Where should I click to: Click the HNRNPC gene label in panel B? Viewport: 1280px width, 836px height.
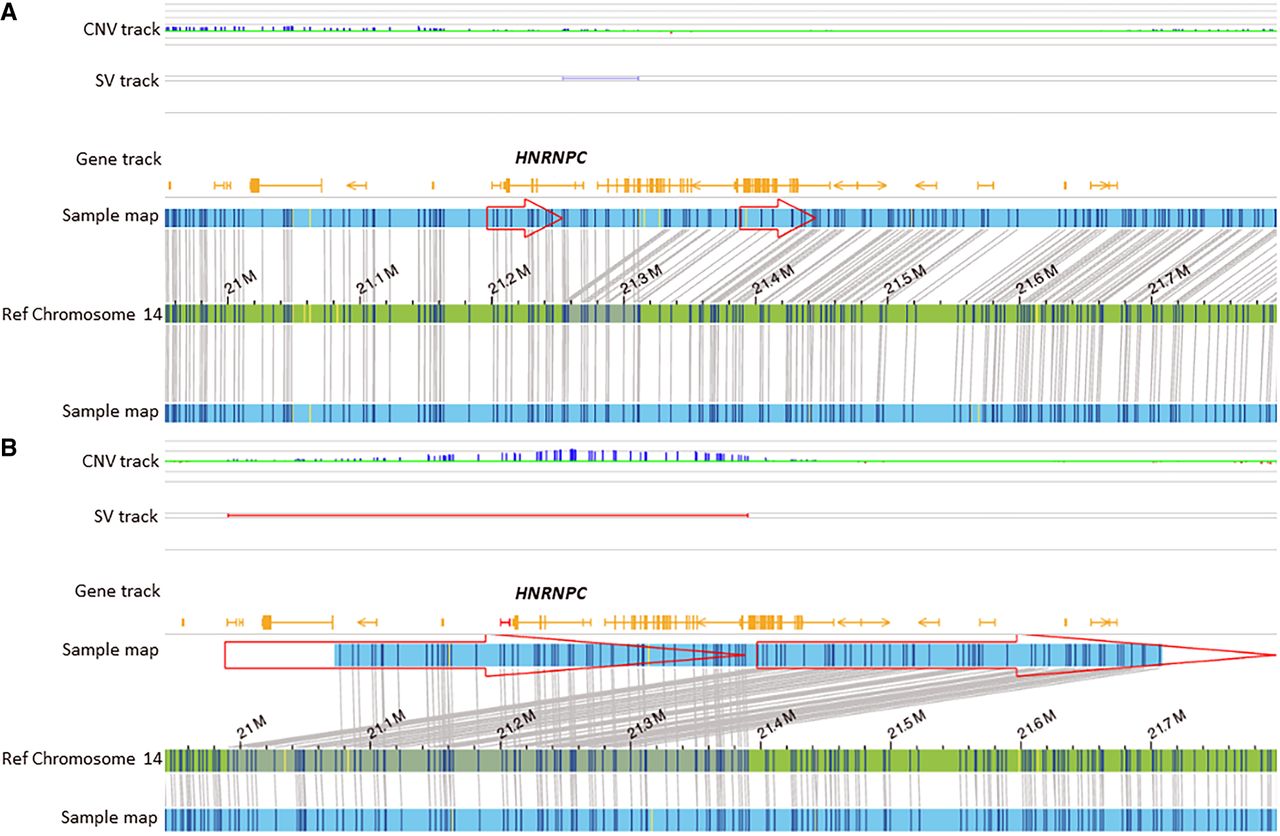[550, 593]
